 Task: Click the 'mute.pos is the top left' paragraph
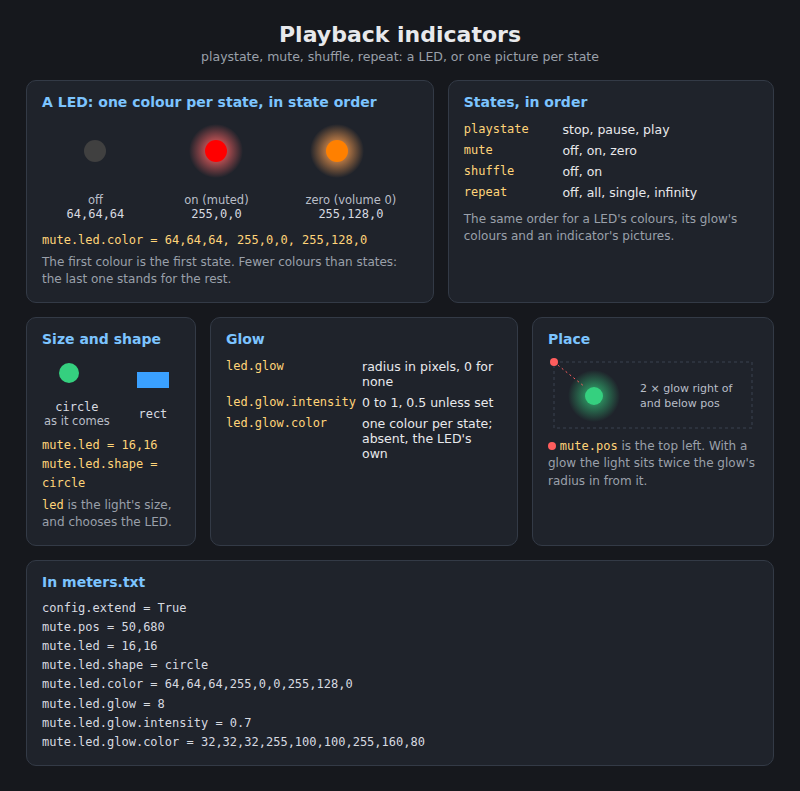[x=652, y=463]
